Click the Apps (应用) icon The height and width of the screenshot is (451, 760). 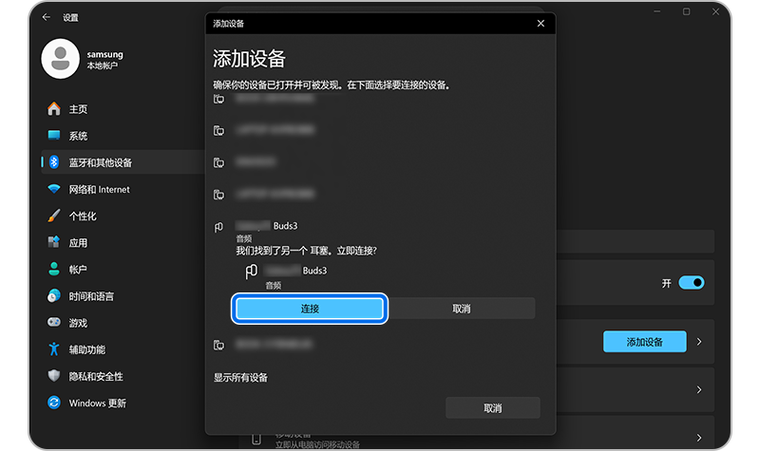point(54,242)
